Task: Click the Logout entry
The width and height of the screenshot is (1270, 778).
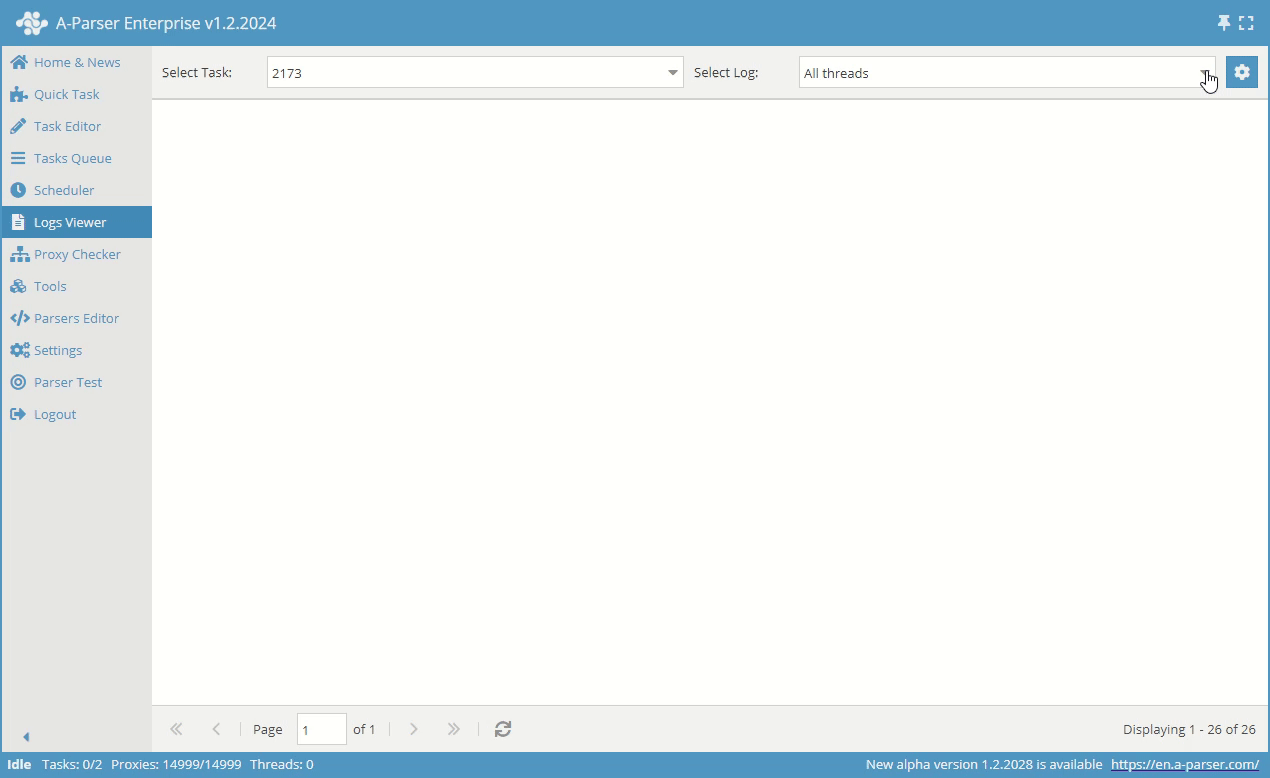Action: (55, 413)
